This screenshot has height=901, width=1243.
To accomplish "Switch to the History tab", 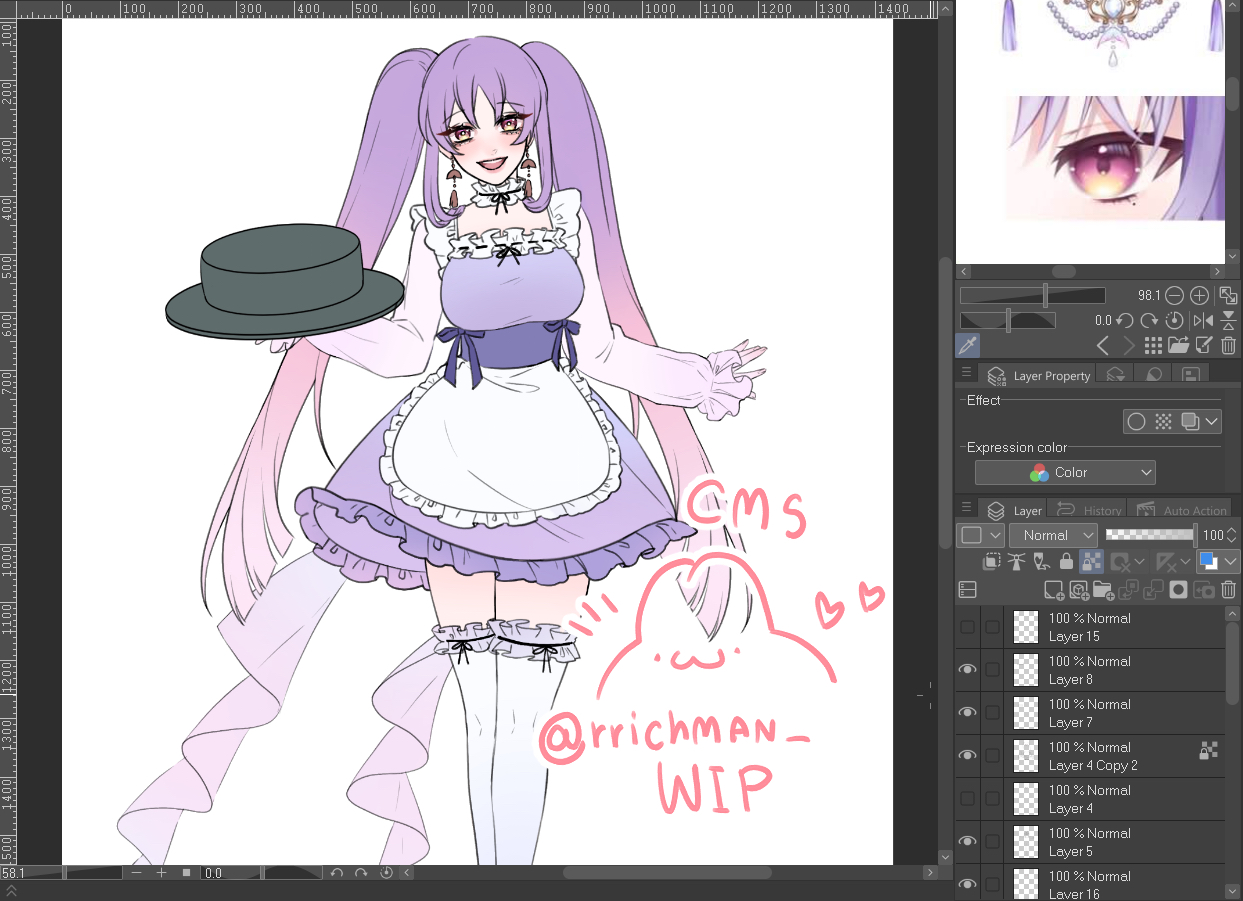I will (1090, 511).
